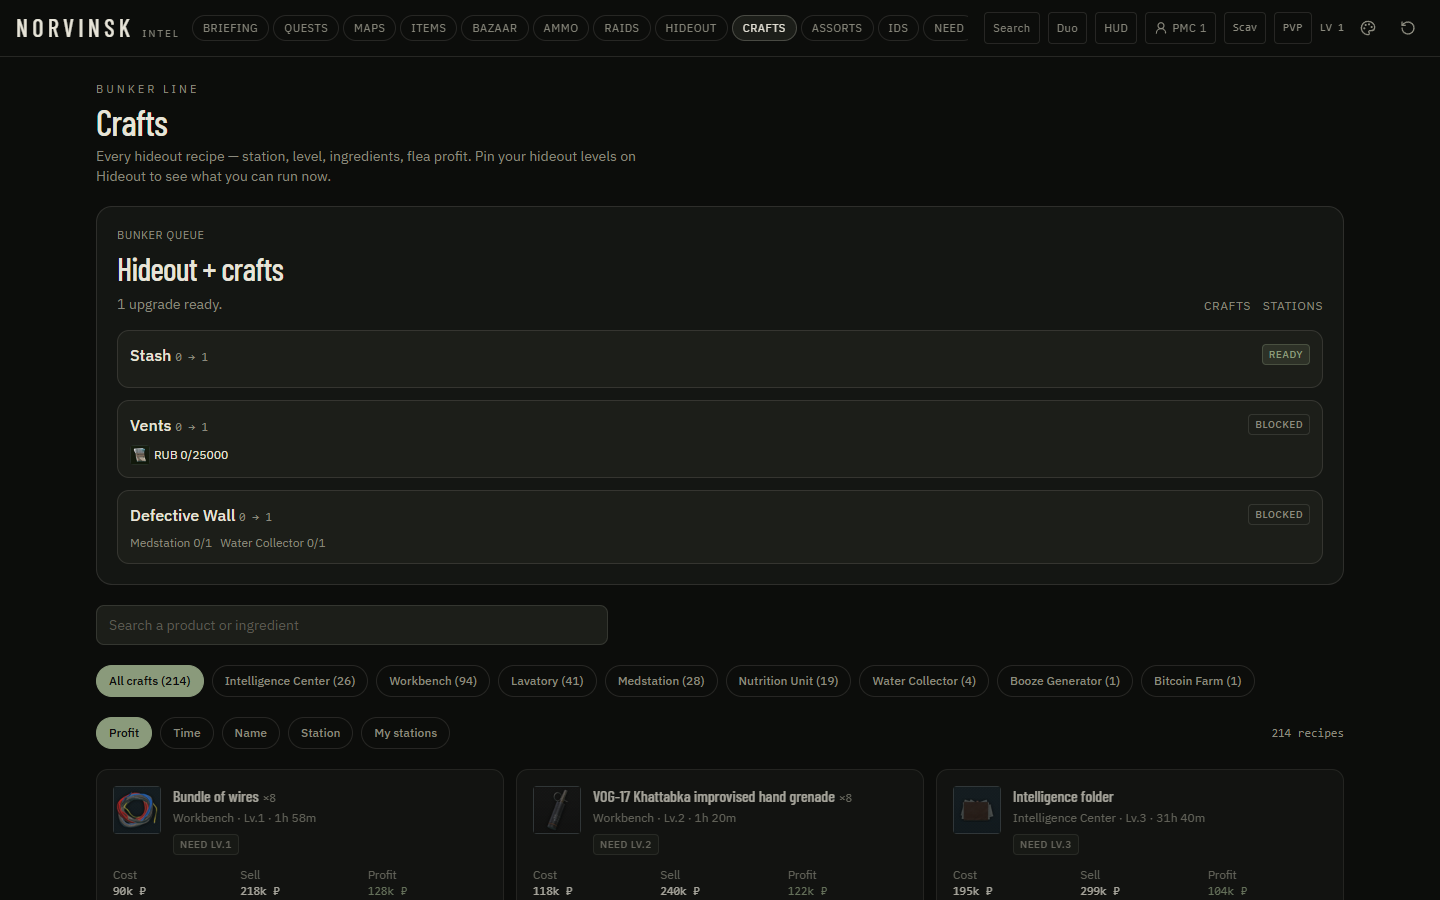
Task: Open the RAIDS tab
Action: pos(622,28)
